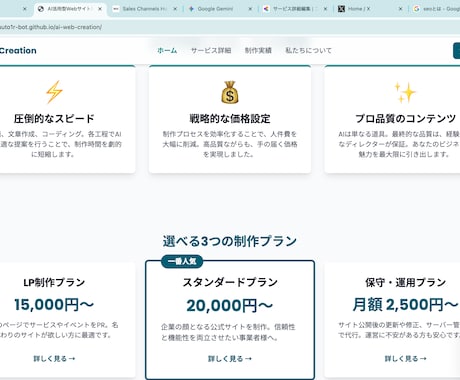This screenshot has width=460, height=380.
Task: Close the Sales Channels tab
Action: click(x=175, y=9)
